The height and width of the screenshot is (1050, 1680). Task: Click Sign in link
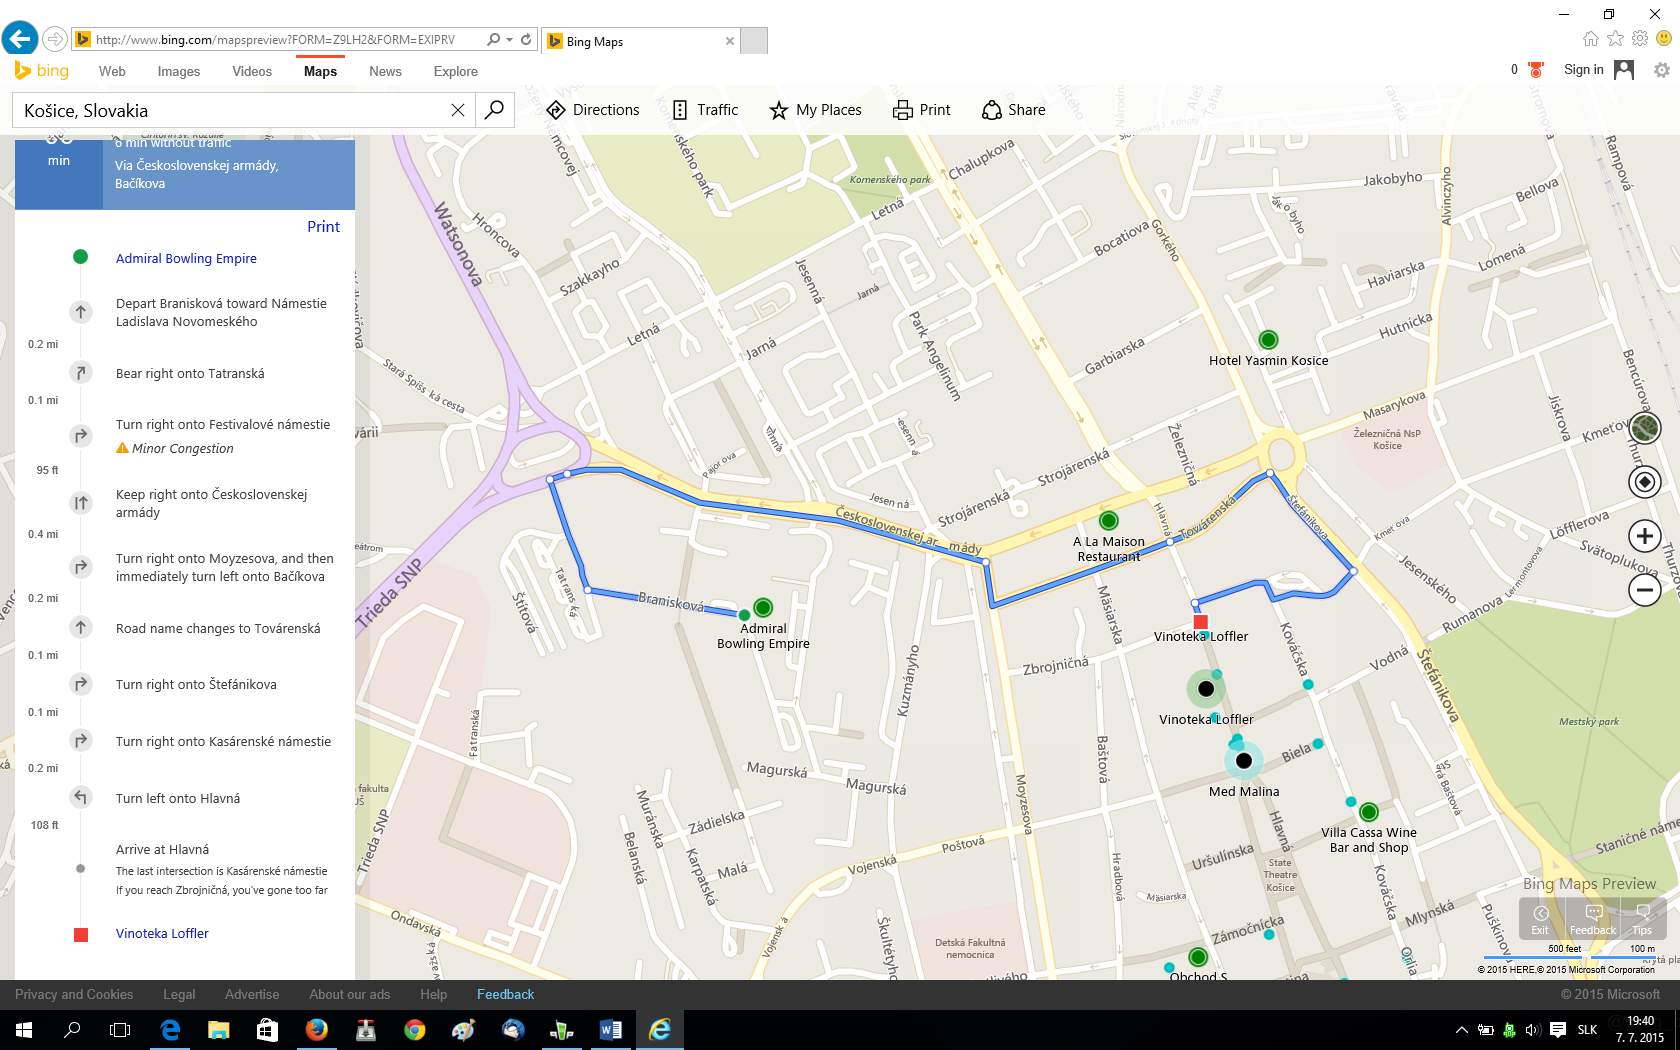coord(1583,69)
